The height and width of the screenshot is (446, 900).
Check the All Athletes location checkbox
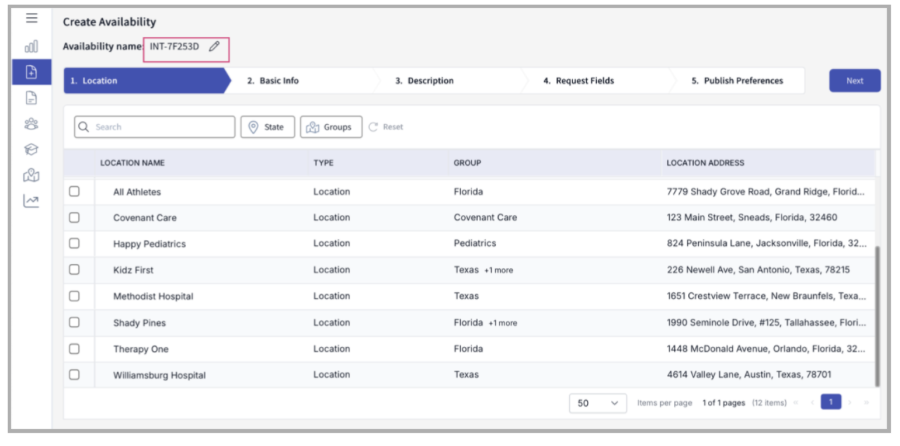74,192
